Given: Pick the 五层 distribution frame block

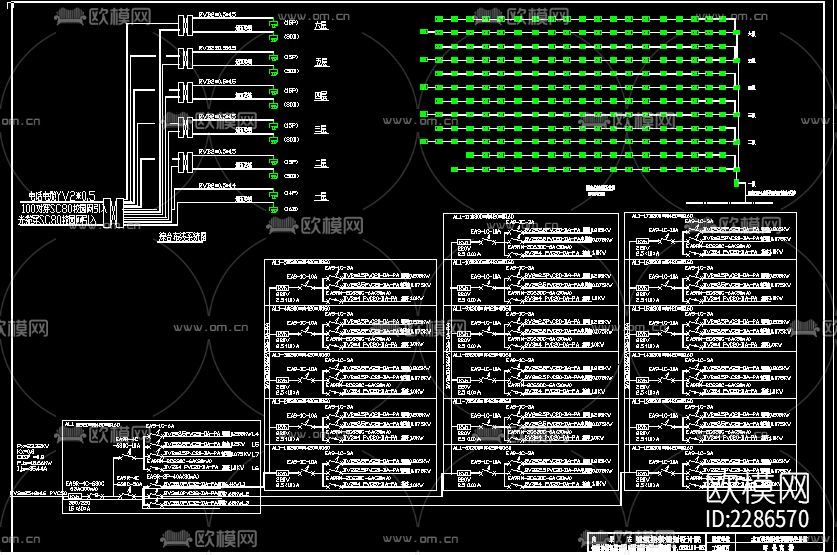Looking at the screenshot, I should click(x=185, y=59).
